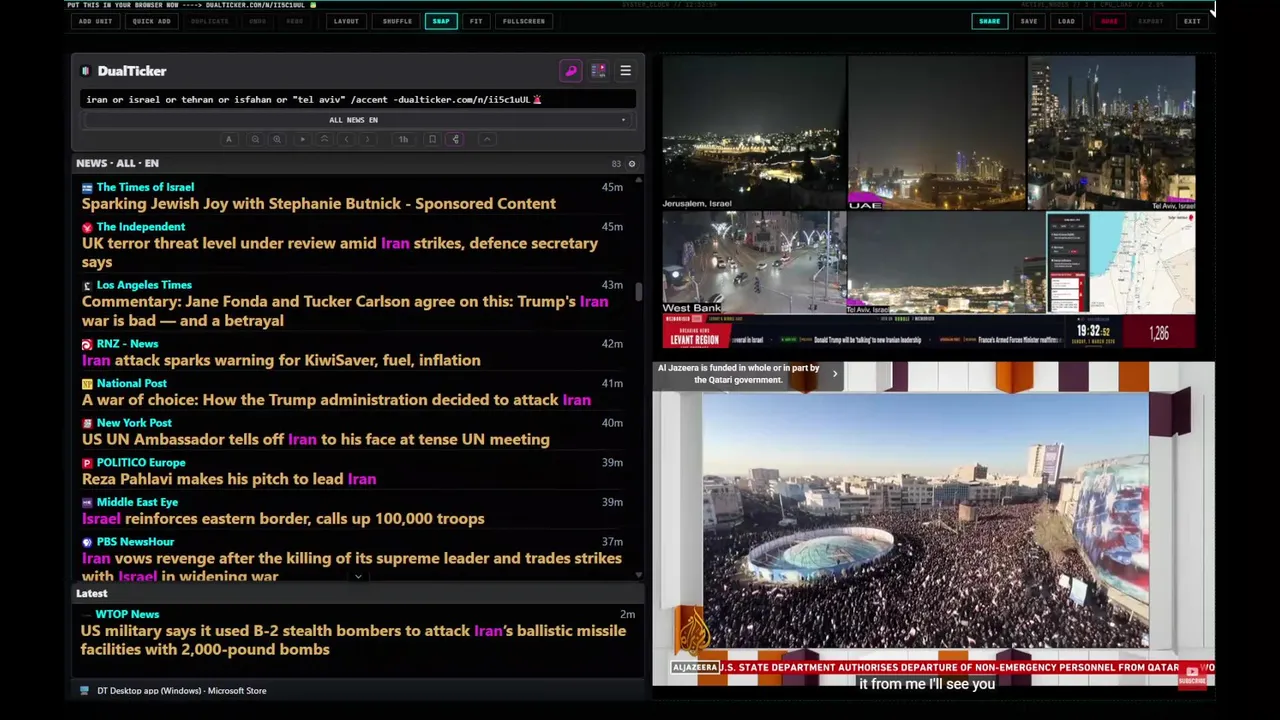1280x720 pixels.
Task: Click the RNZ News source icon
Action: [87, 344]
